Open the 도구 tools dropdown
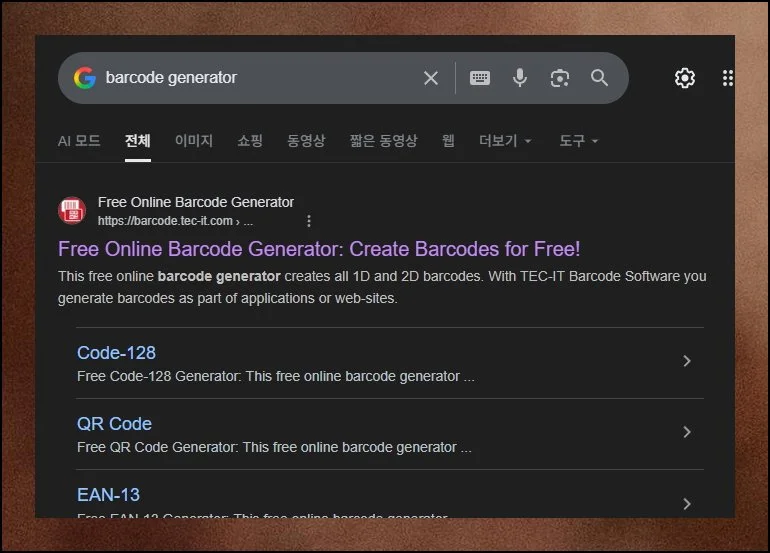 578,141
